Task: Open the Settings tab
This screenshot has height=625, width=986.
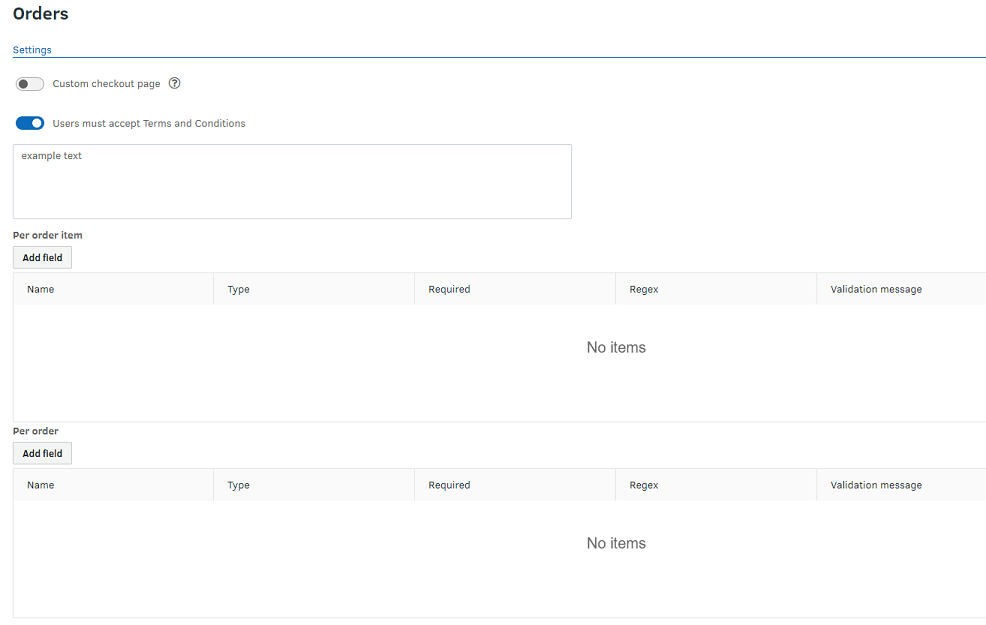Action: point(32,50)
